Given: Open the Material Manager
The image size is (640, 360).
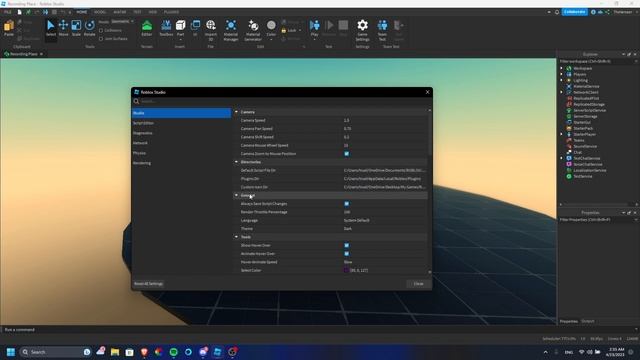Looking at the screenshot, I should click(231, 30).
